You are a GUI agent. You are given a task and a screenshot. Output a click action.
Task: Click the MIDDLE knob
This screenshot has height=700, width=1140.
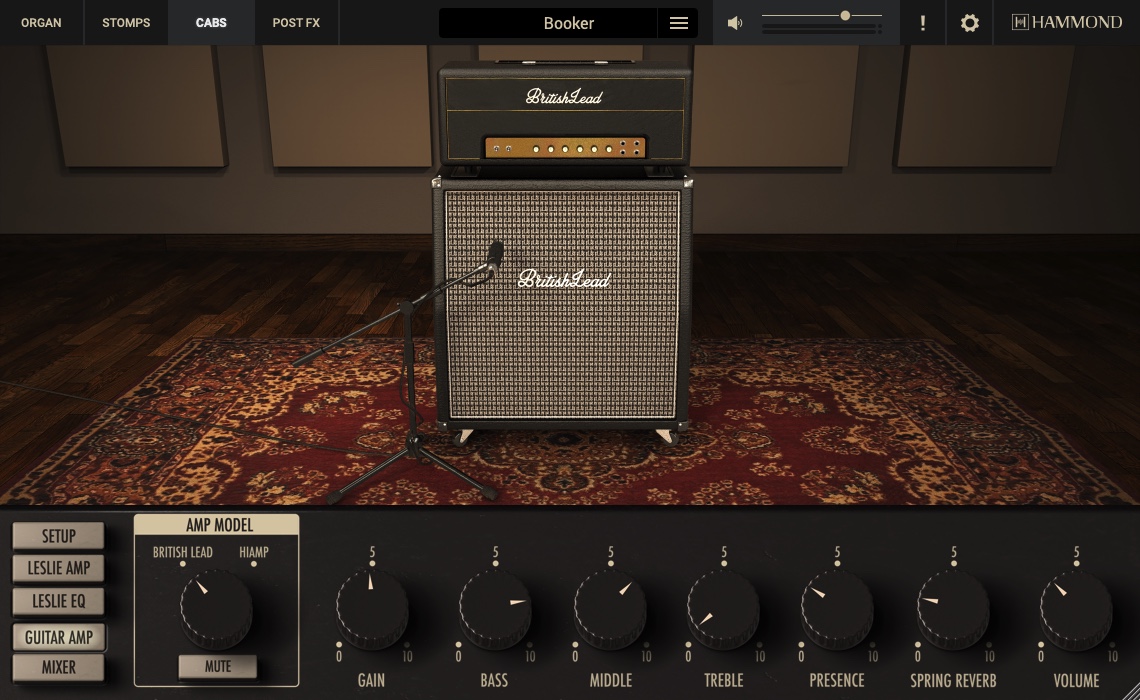tap(610, 610)
